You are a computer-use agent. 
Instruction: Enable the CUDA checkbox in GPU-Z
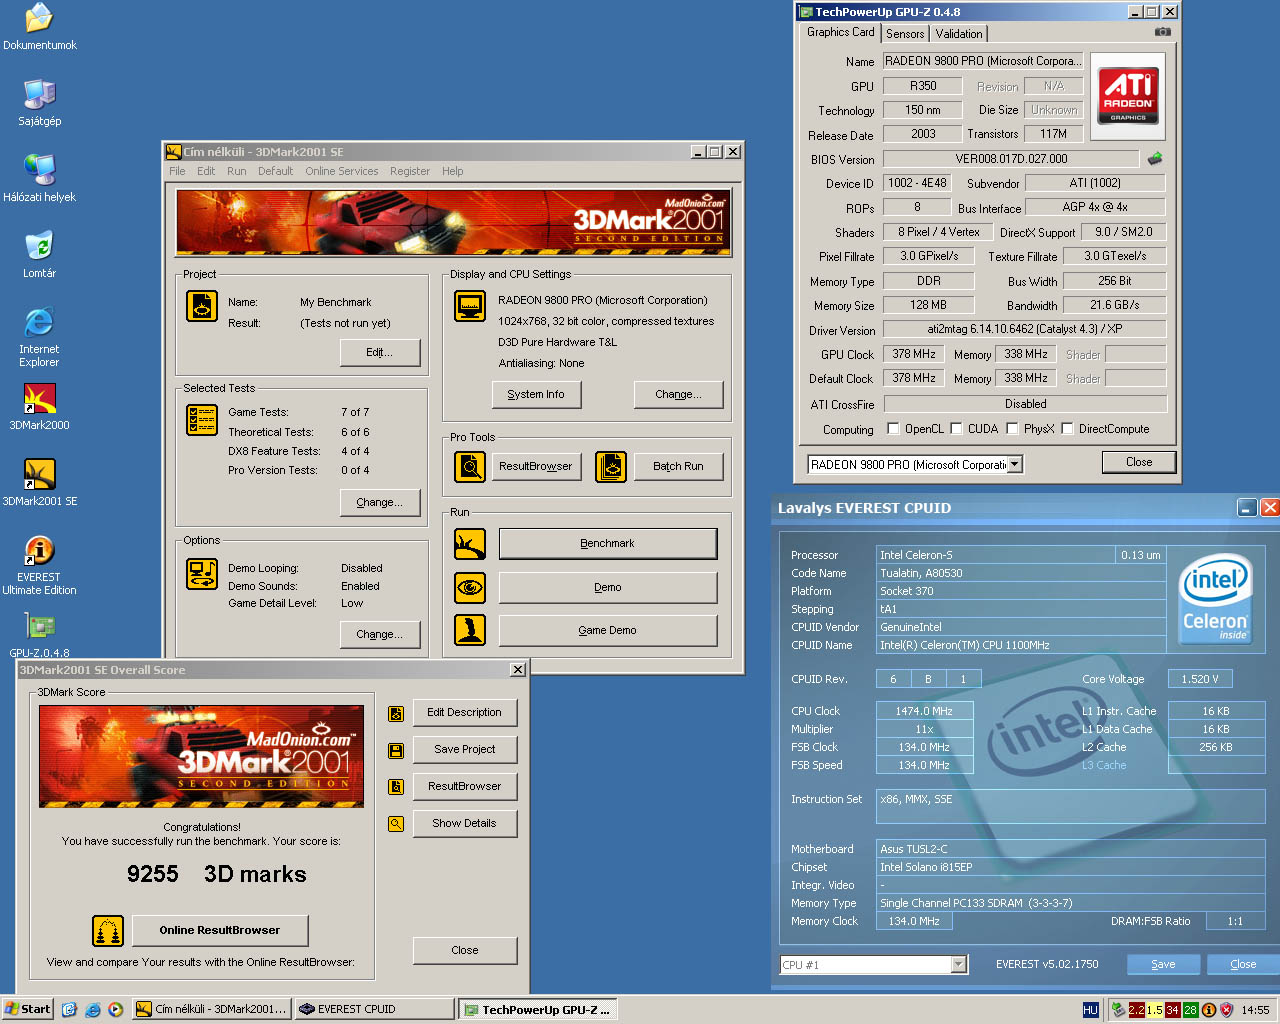pyautogui.click(x=957, y=429)
